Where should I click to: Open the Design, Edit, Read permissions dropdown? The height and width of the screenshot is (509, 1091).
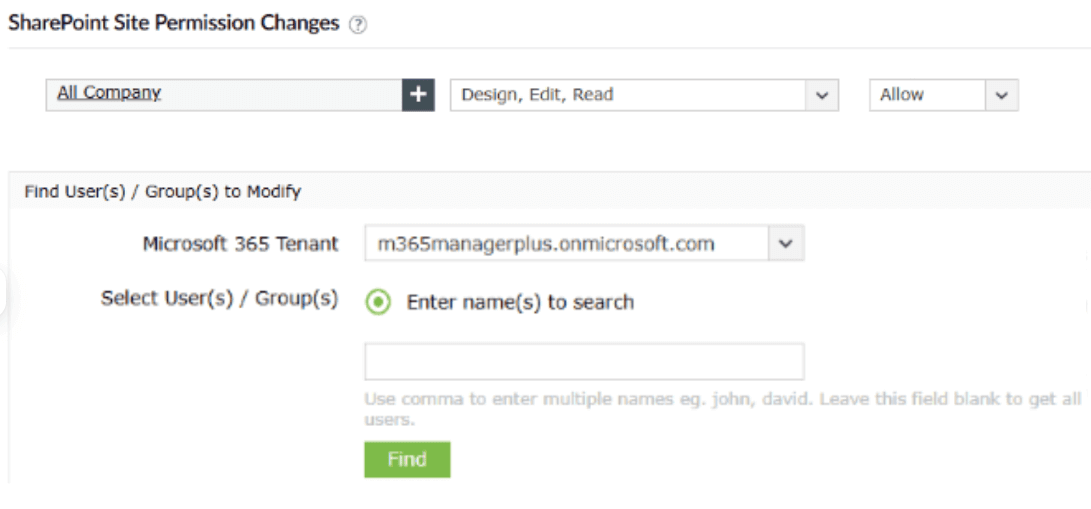click(x=630, y=95)
